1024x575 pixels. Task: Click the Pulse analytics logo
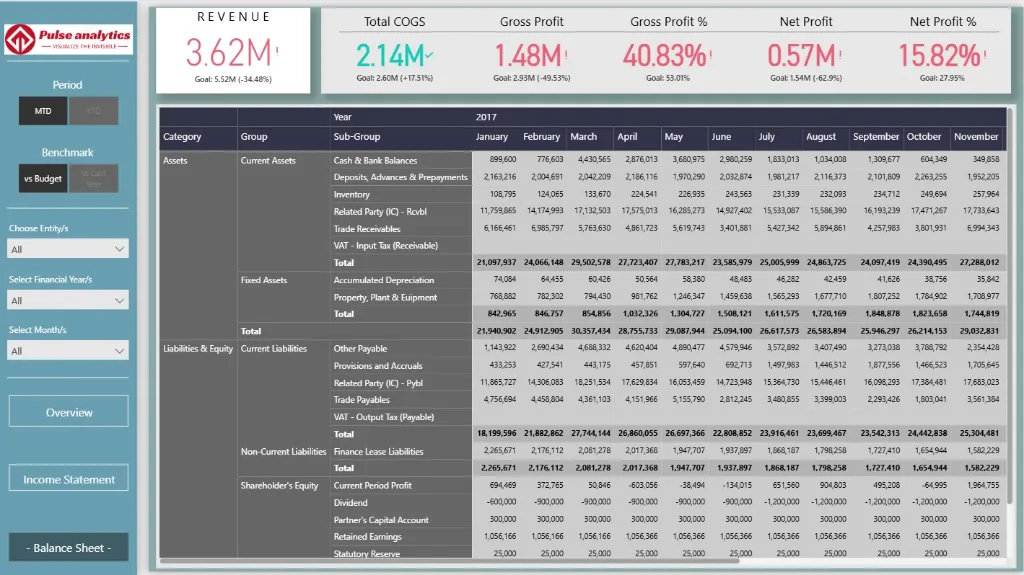tap(68, 40)
